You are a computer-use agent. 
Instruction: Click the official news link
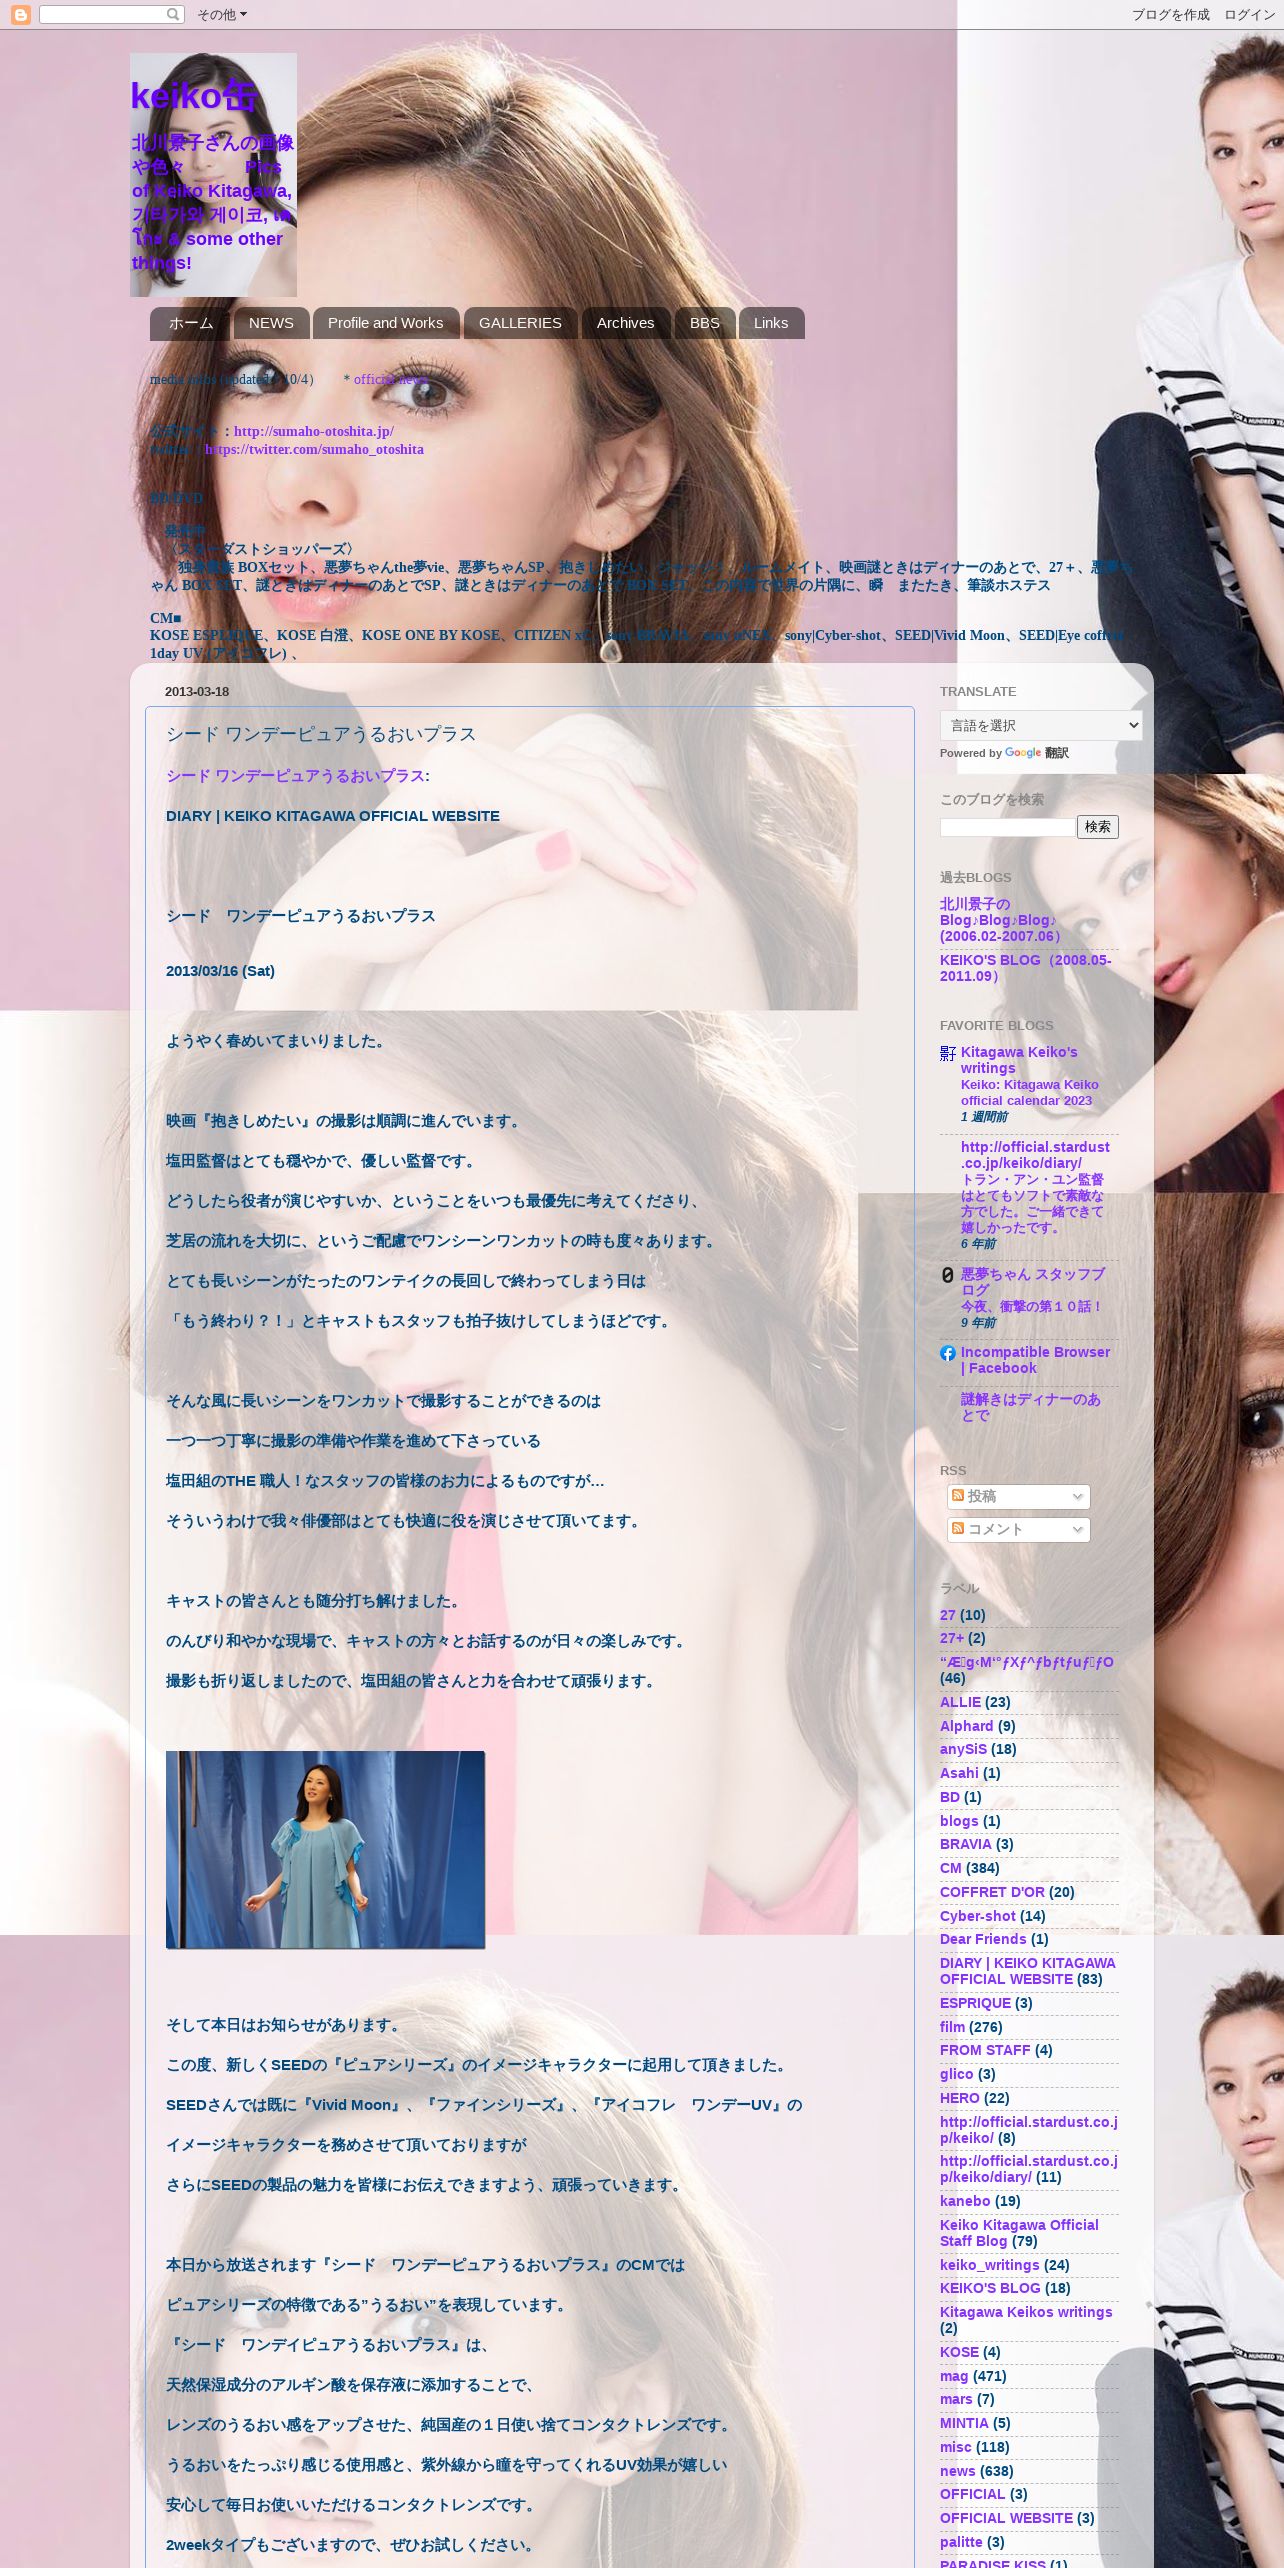pos(390,379)
